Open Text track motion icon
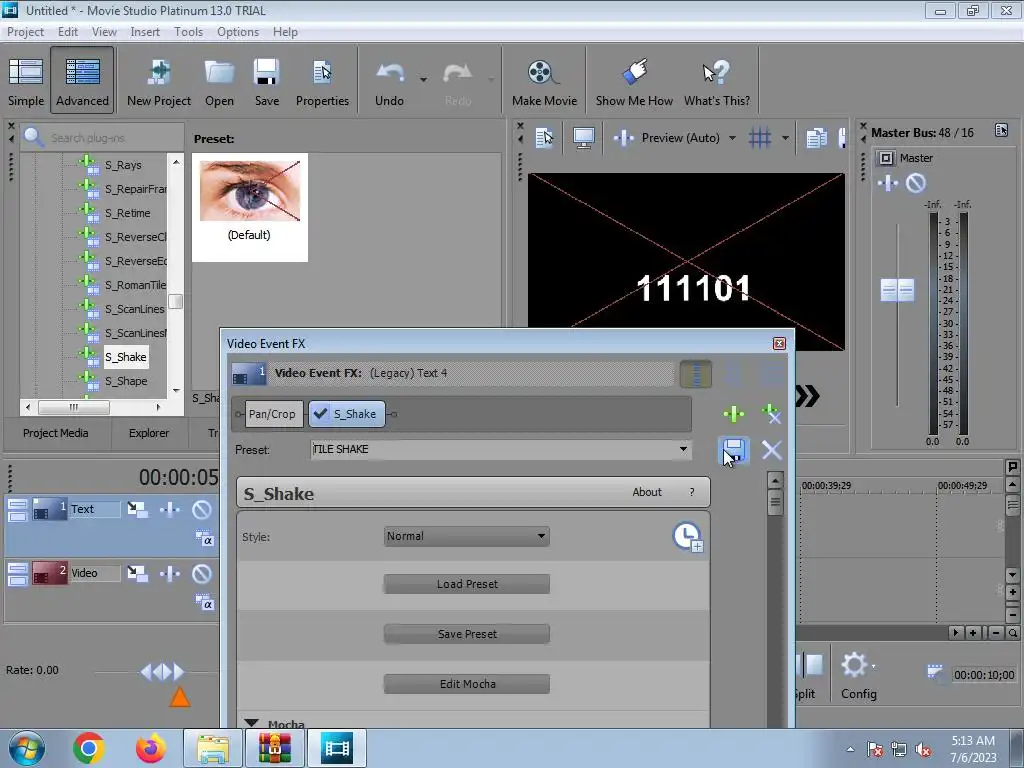 click(137, 509)
